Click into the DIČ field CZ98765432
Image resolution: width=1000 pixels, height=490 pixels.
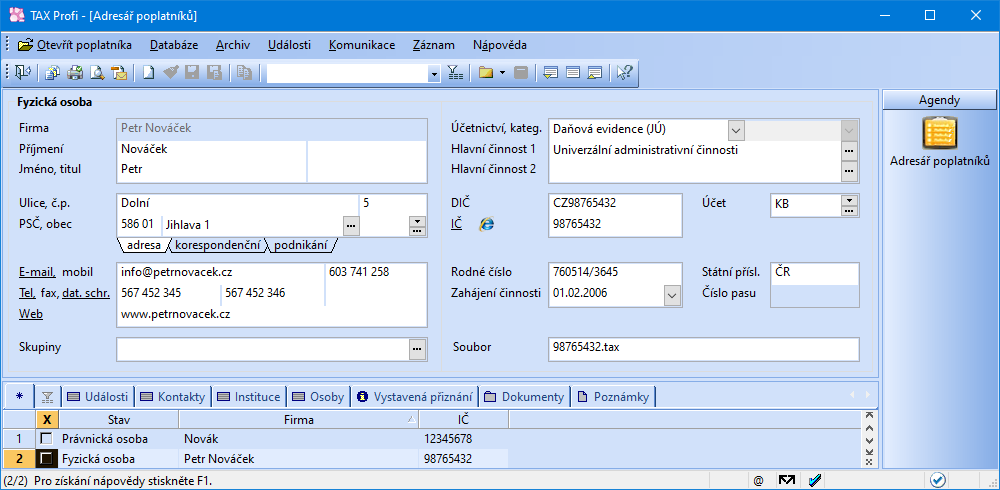tap(615, 203)
